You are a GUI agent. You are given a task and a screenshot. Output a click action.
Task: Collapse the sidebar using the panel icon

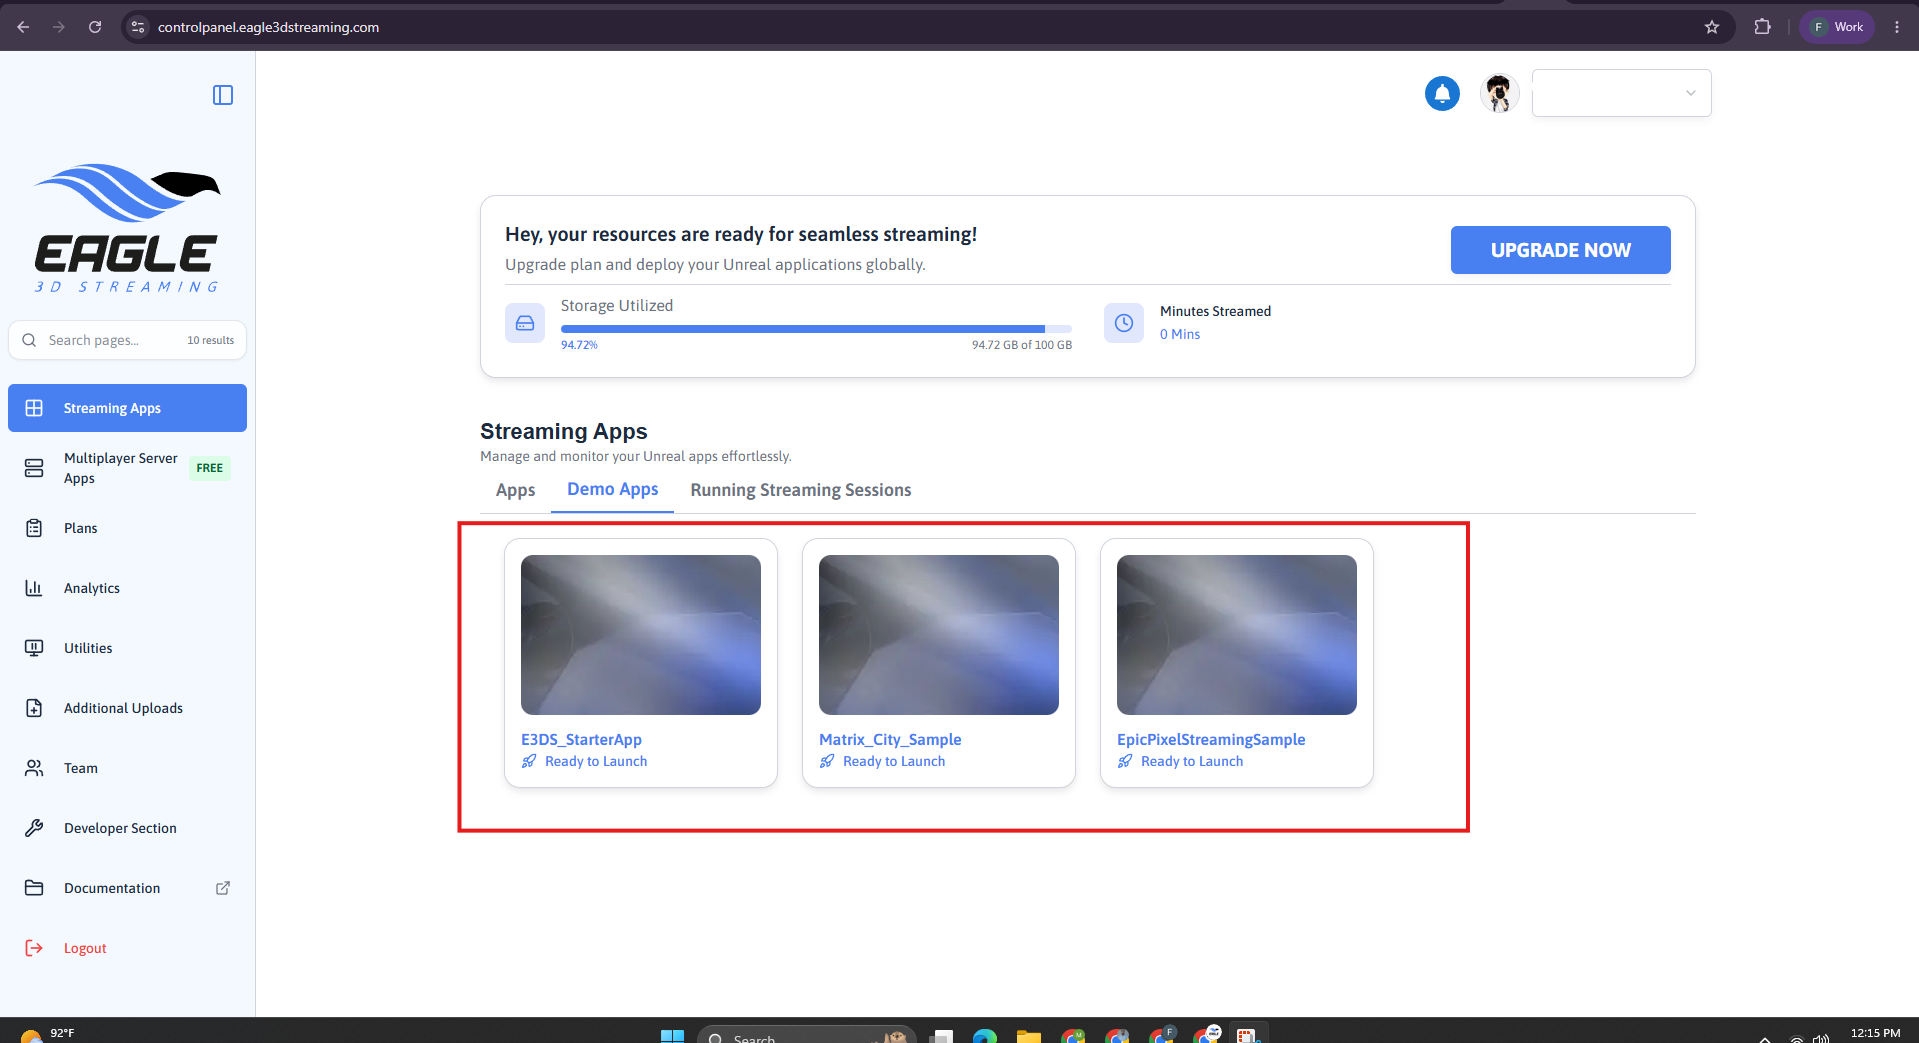223,95
